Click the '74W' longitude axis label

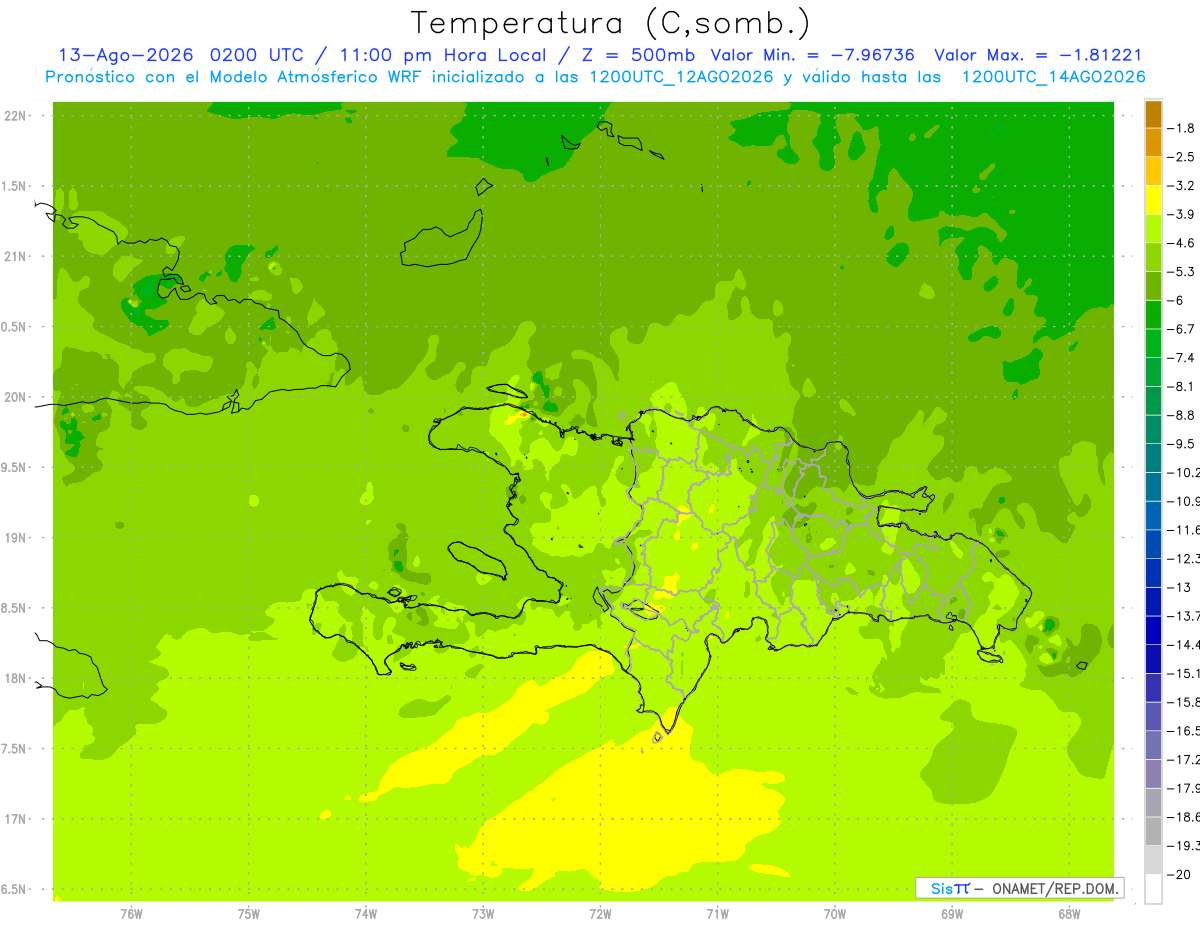[366, 914]
